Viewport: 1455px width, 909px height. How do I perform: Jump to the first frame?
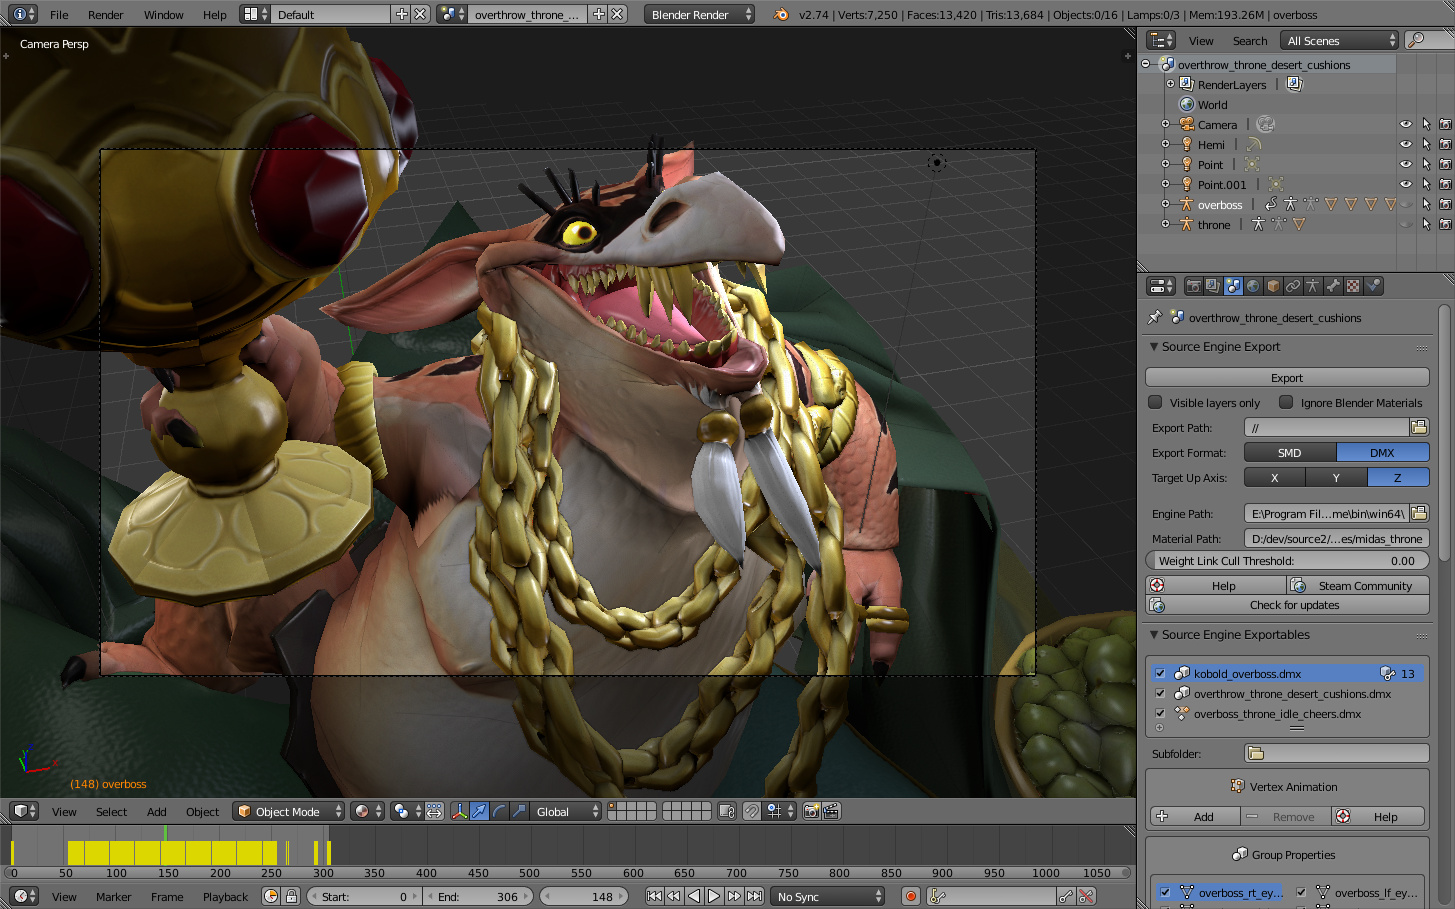pyautogui.click(x=654, y=896)
